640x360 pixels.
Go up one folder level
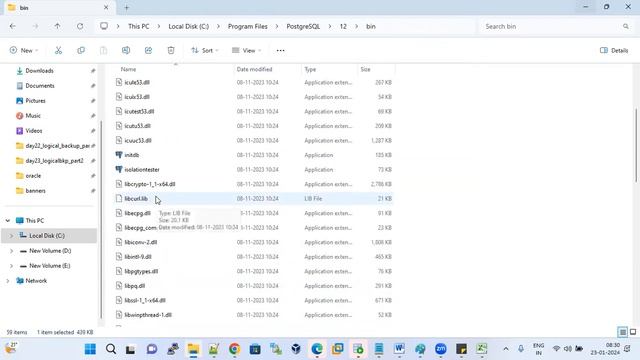pos(57,26)
